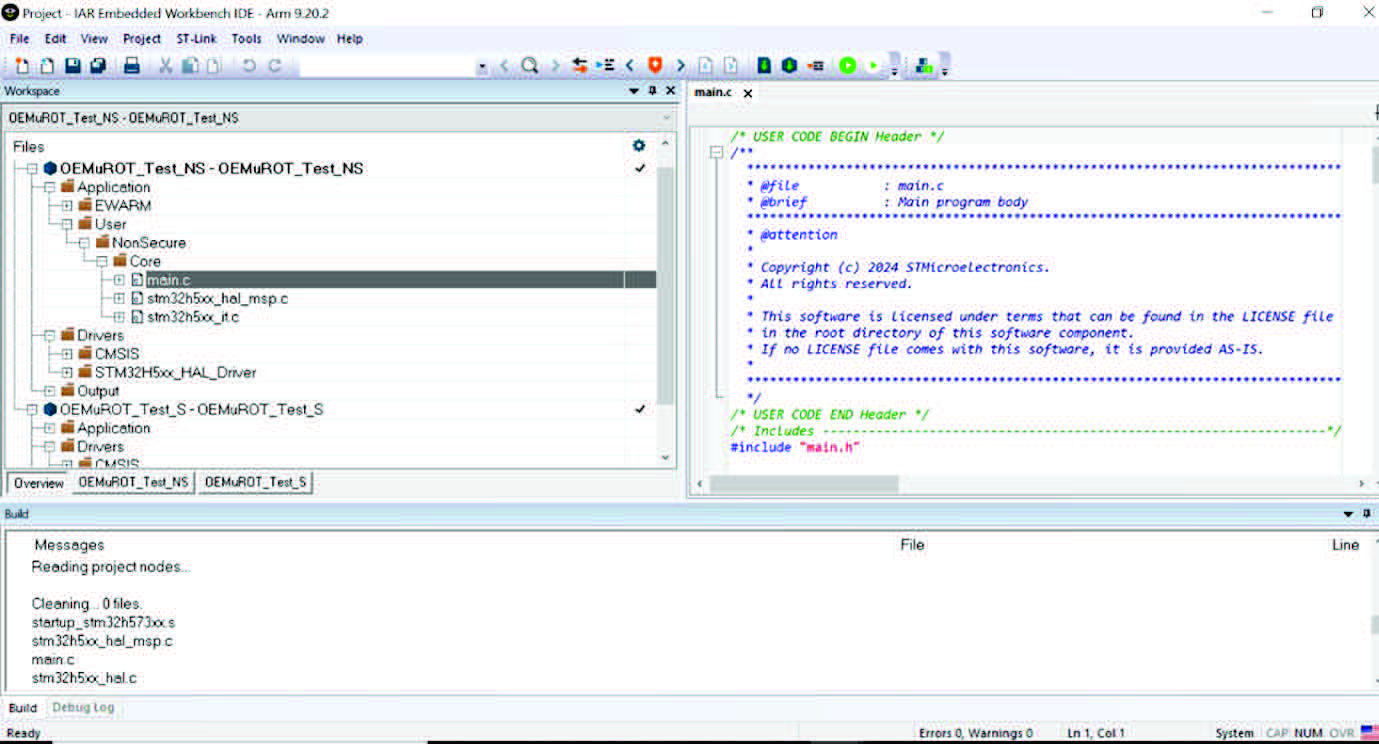Click the Go To line icon

(605, 65)
